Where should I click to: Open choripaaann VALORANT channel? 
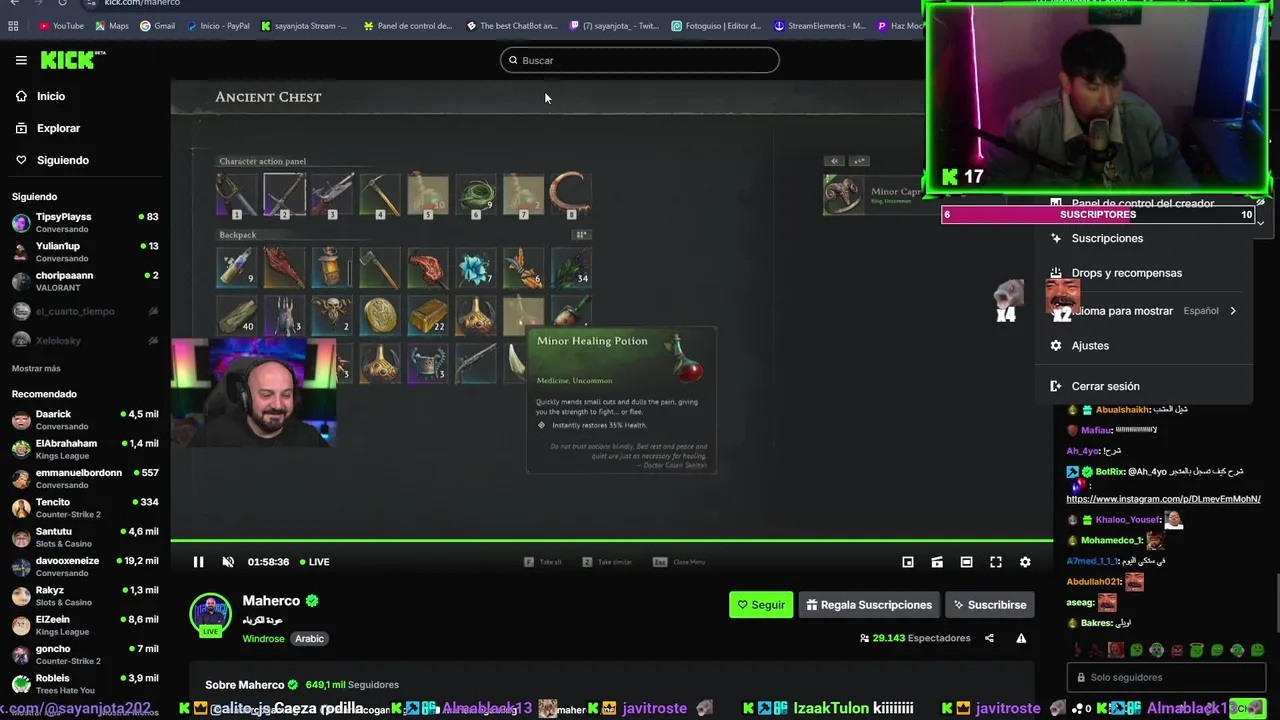[85, 281]
